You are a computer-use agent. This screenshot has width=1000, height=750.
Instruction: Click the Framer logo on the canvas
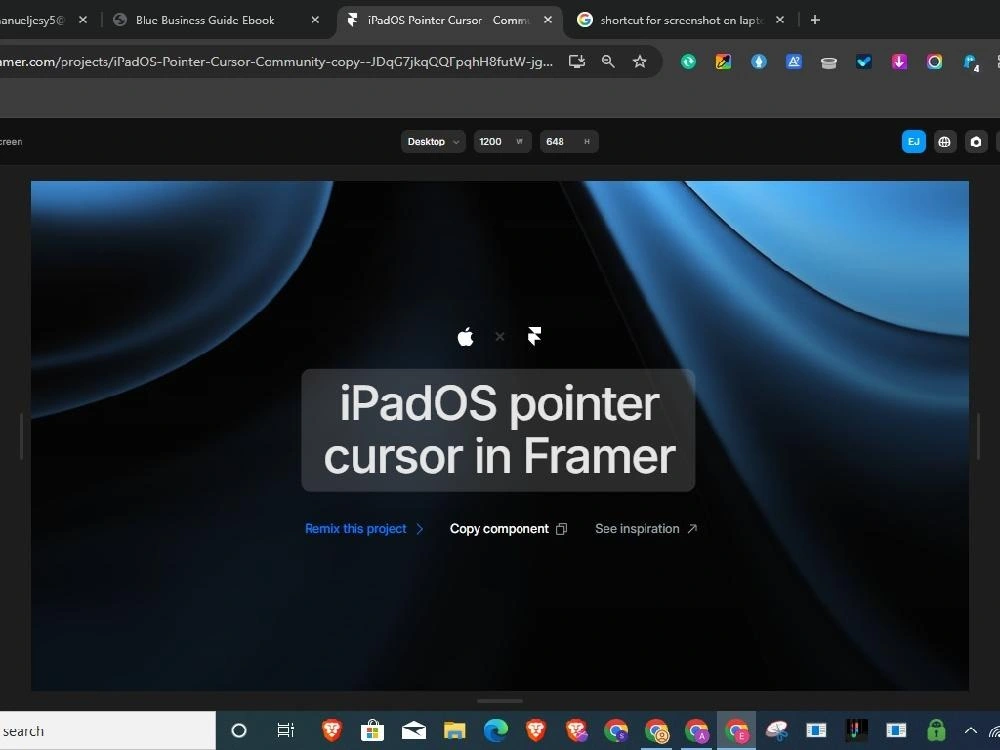pyautogui.click(x=534, y=335)
